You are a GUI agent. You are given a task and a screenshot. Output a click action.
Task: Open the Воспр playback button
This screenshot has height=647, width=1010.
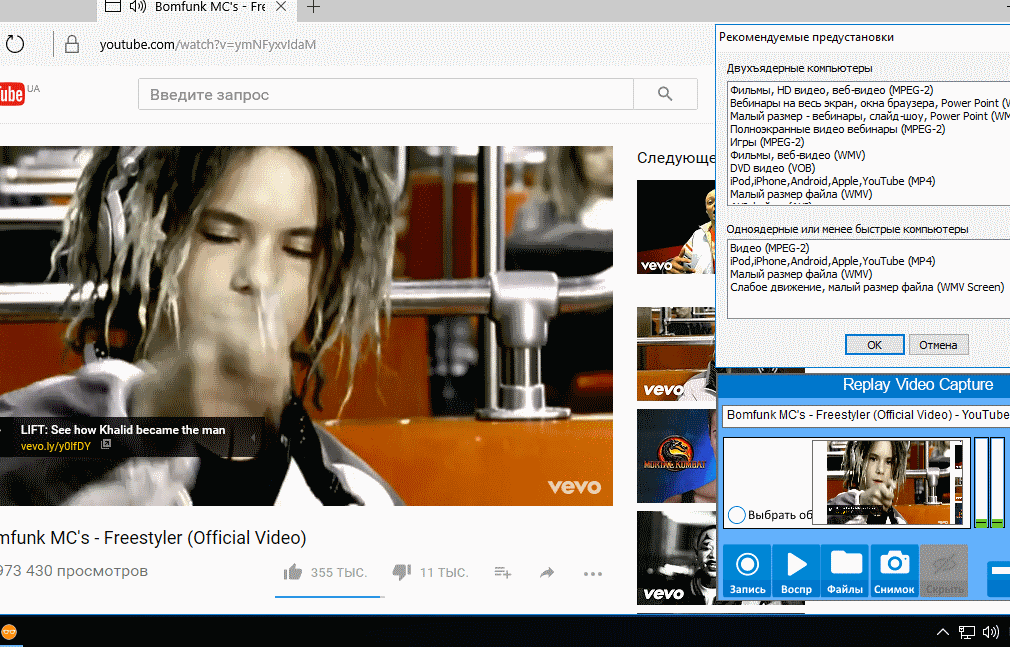tap(796, 571)
